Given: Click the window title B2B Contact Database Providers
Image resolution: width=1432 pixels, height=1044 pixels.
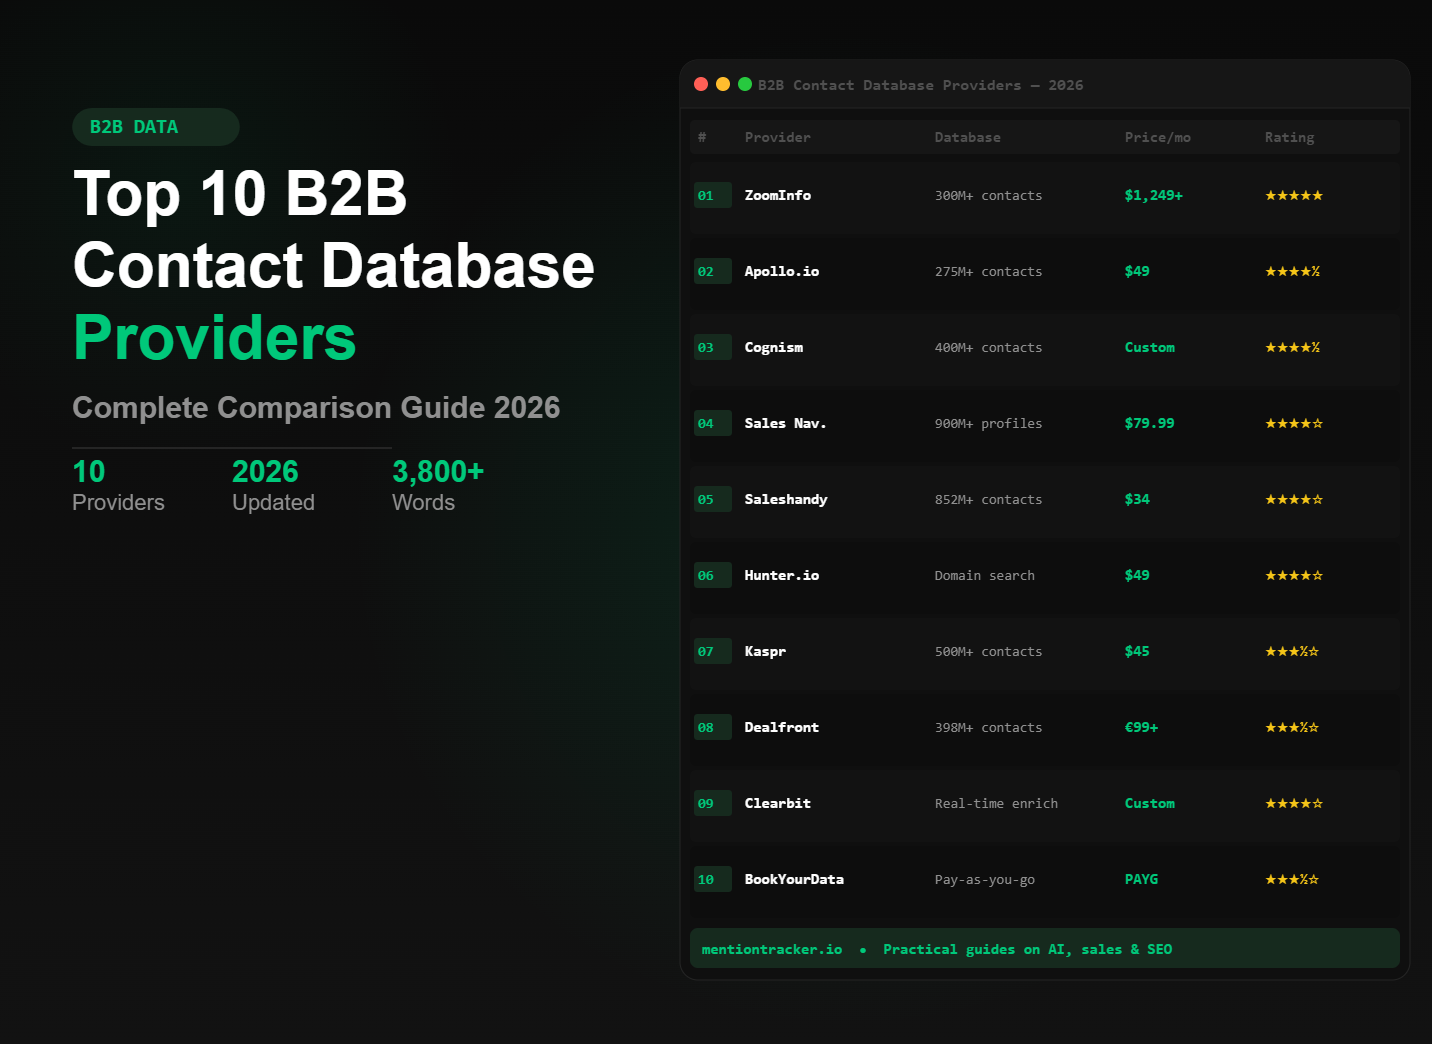Looking at the screenshot, I should coord(890,85).
